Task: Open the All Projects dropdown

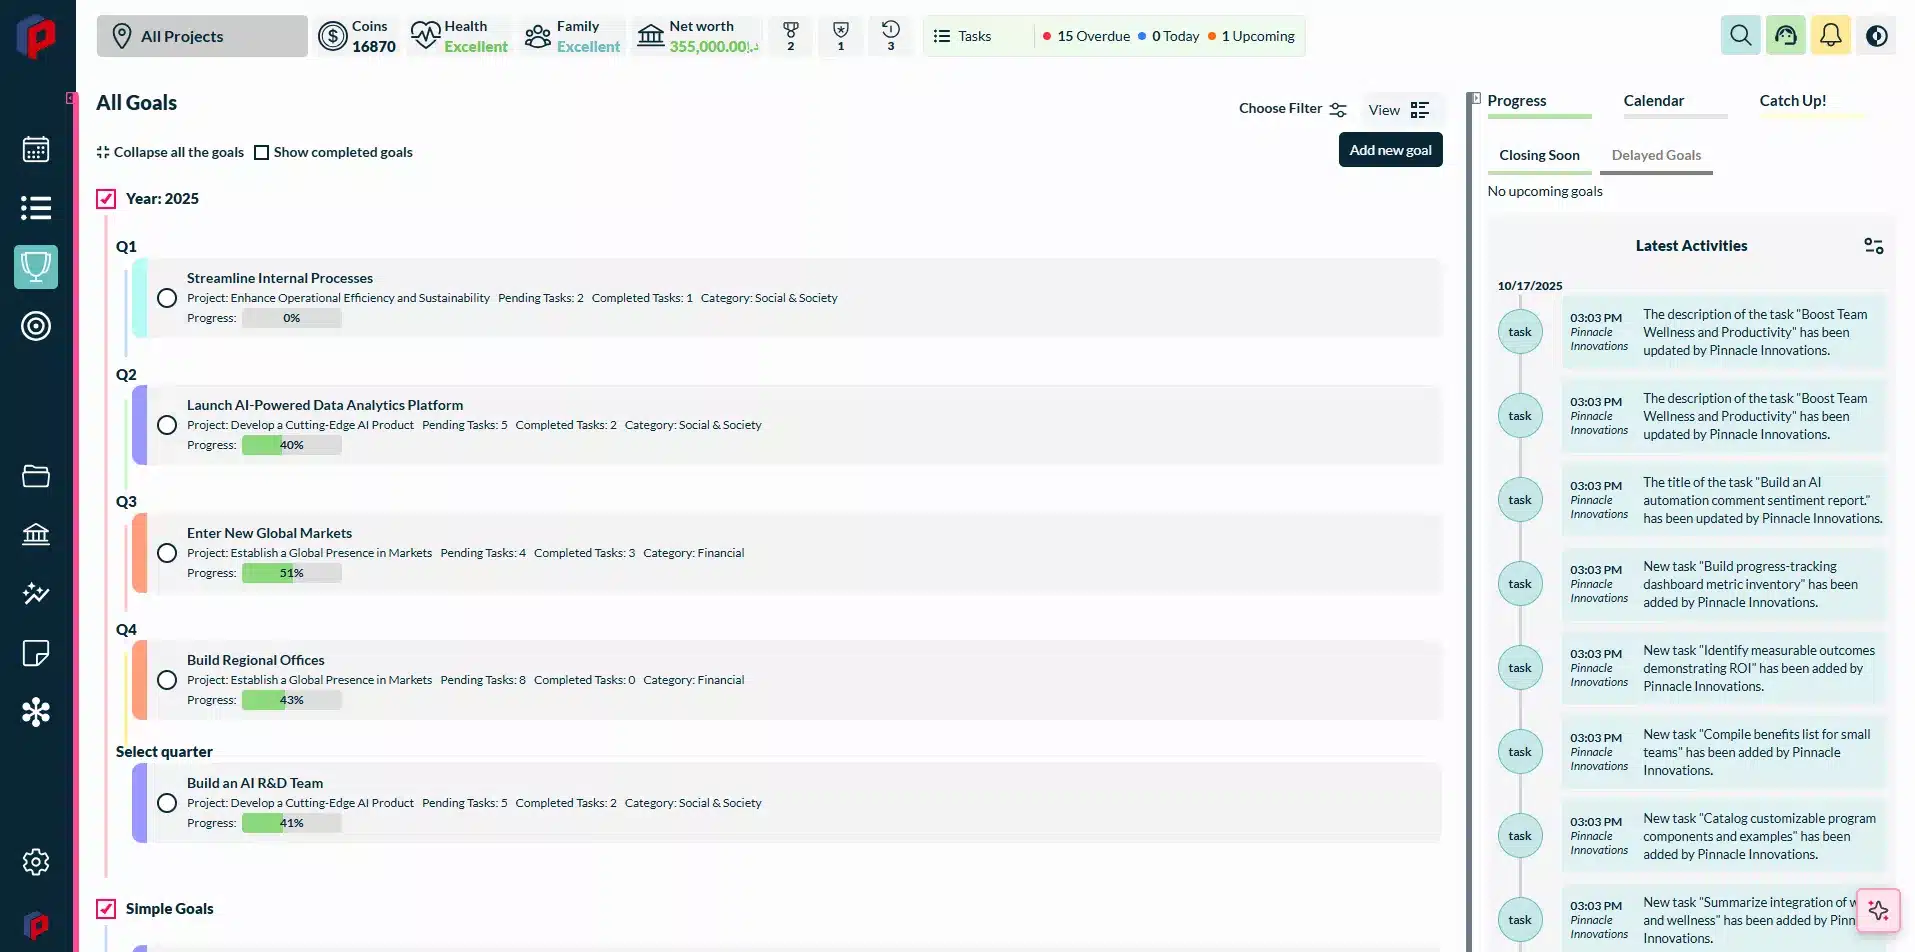Action: 202,36
